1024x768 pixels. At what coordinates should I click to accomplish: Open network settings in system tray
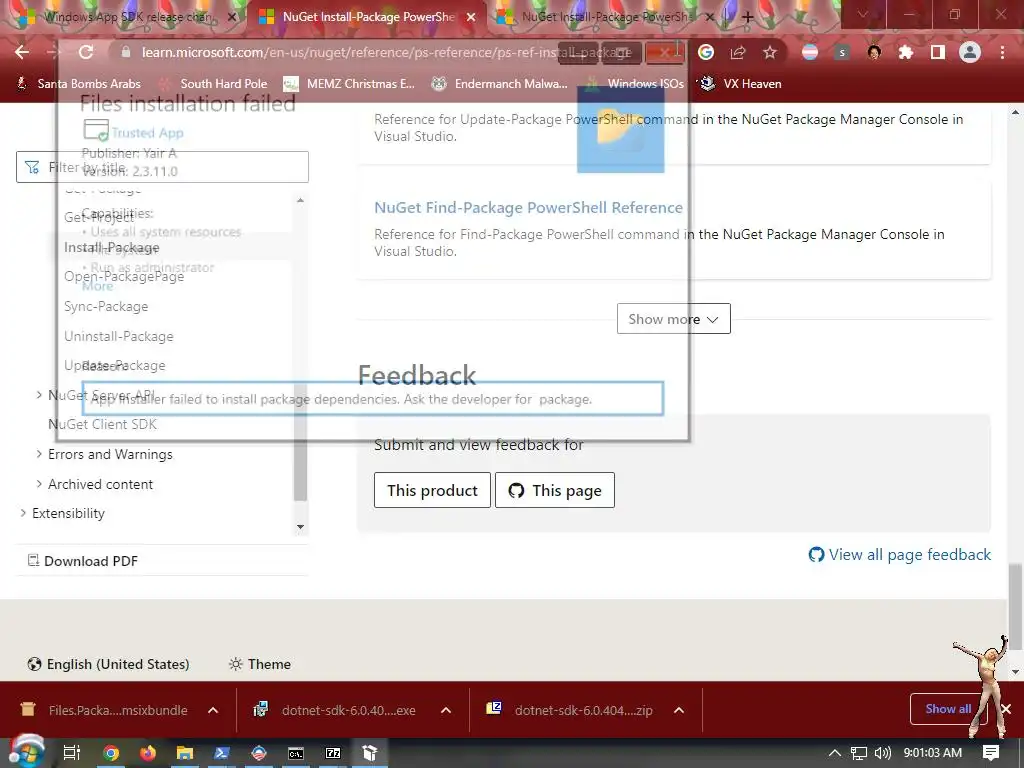point(859,753)
